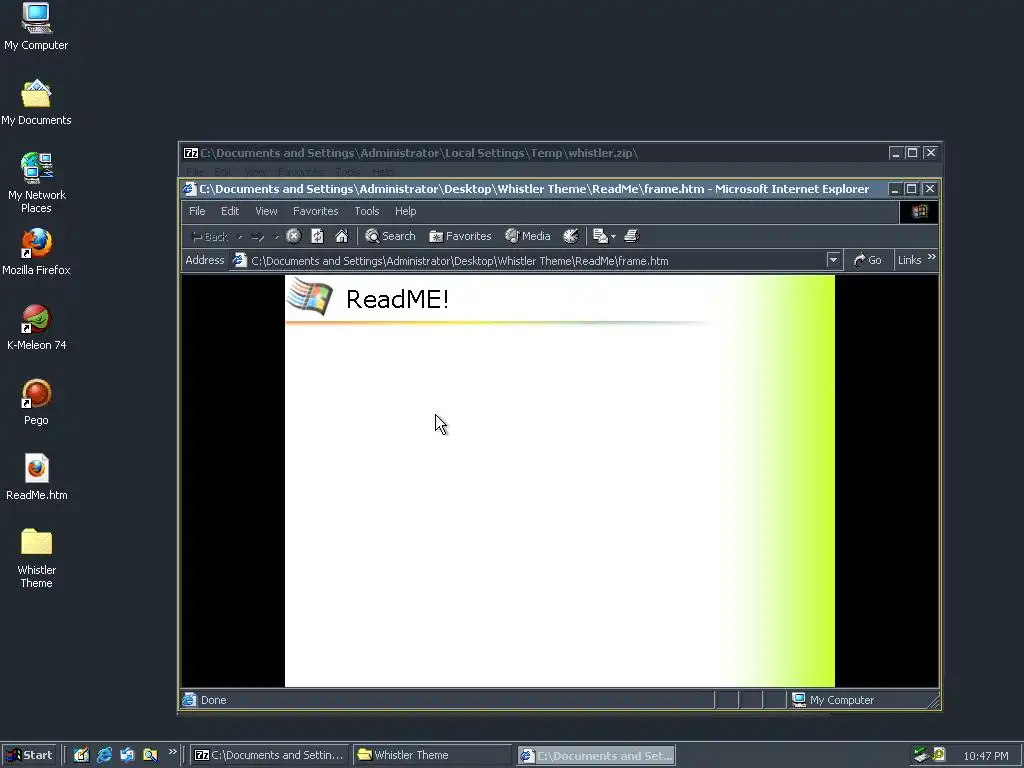Go to the Home page icon
This screenshot has height=768, width=1024.
[x=342, y=236]
